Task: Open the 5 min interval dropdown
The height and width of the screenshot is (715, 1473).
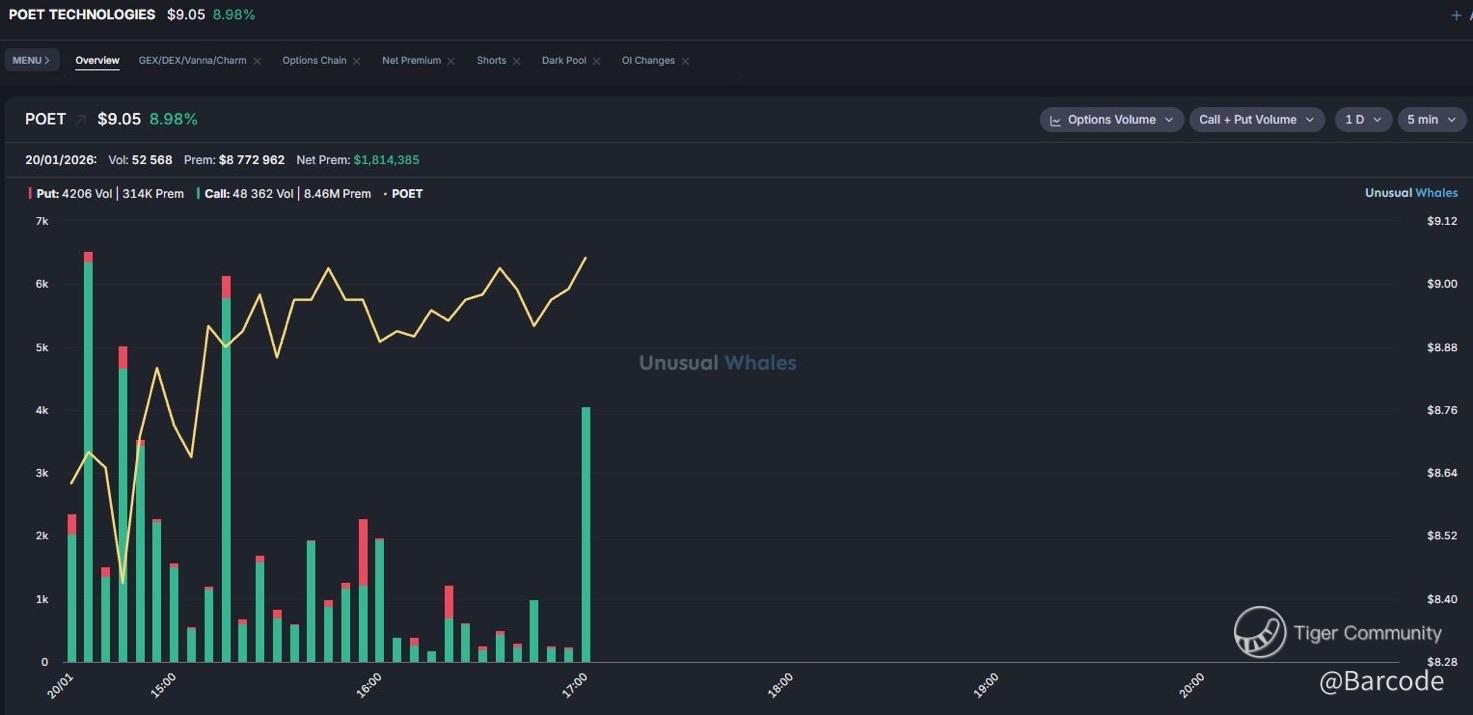Action: click(1431, 120)
